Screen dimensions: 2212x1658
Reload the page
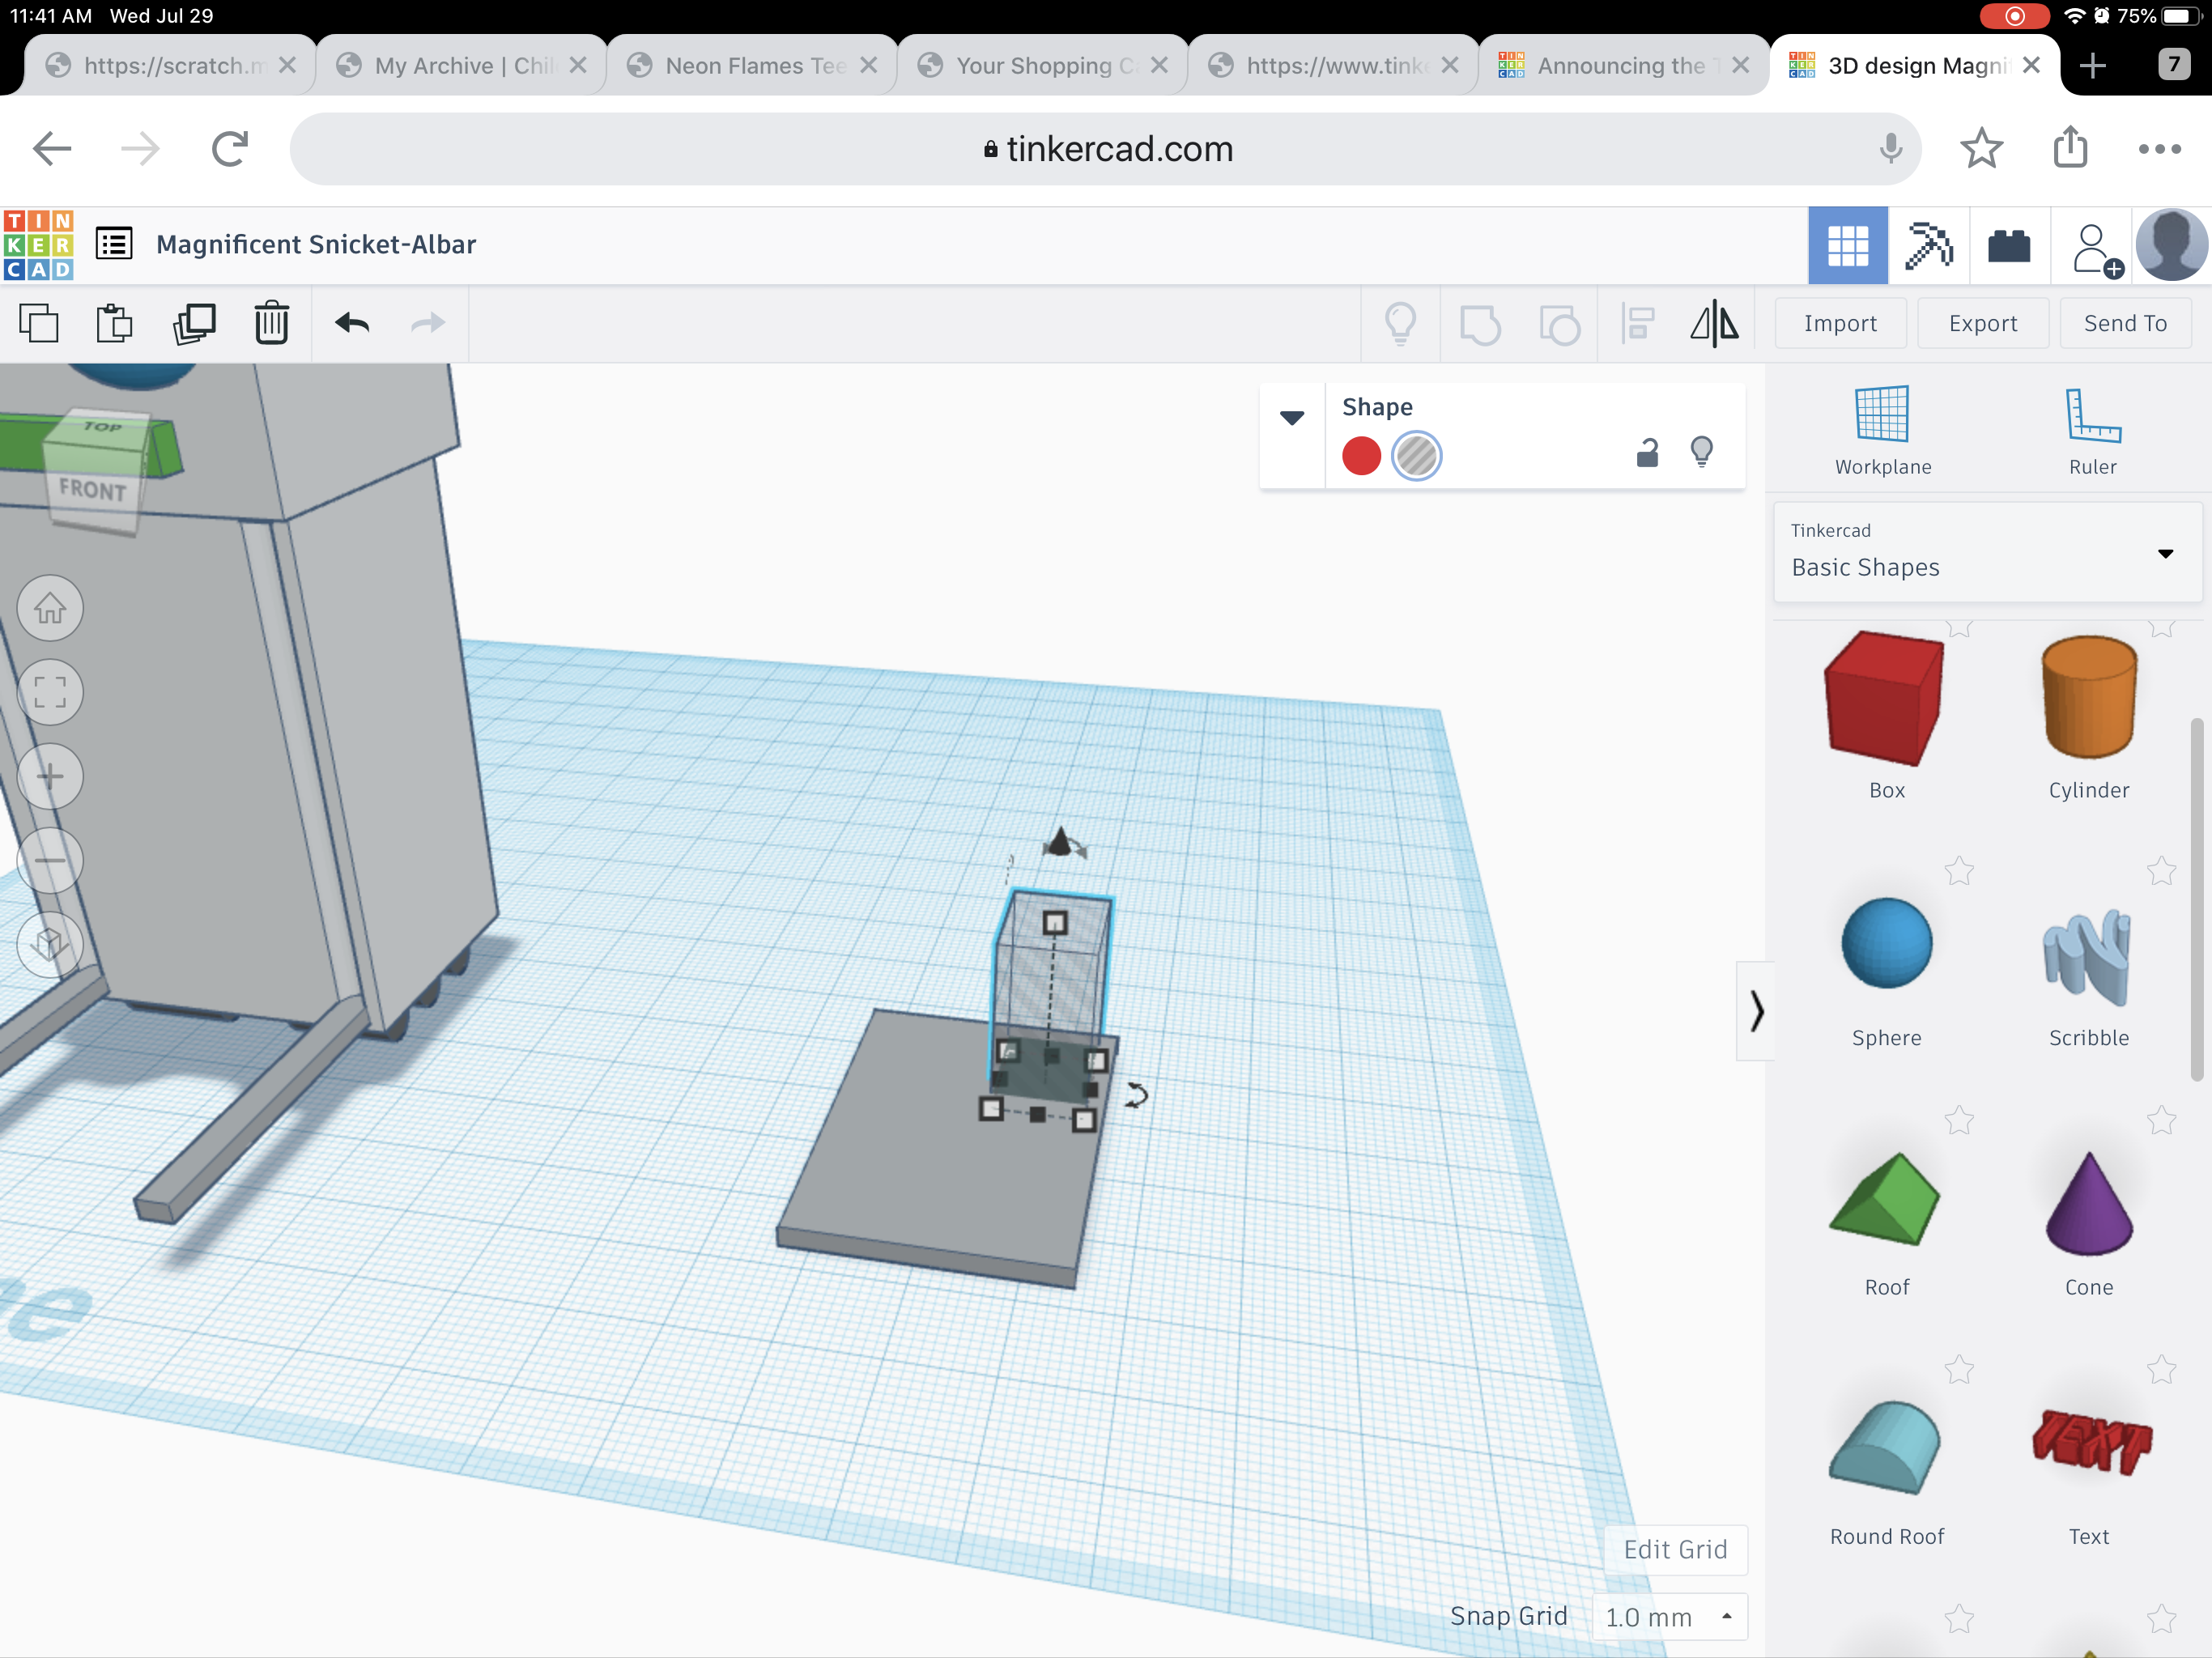[x=229, y=149]
